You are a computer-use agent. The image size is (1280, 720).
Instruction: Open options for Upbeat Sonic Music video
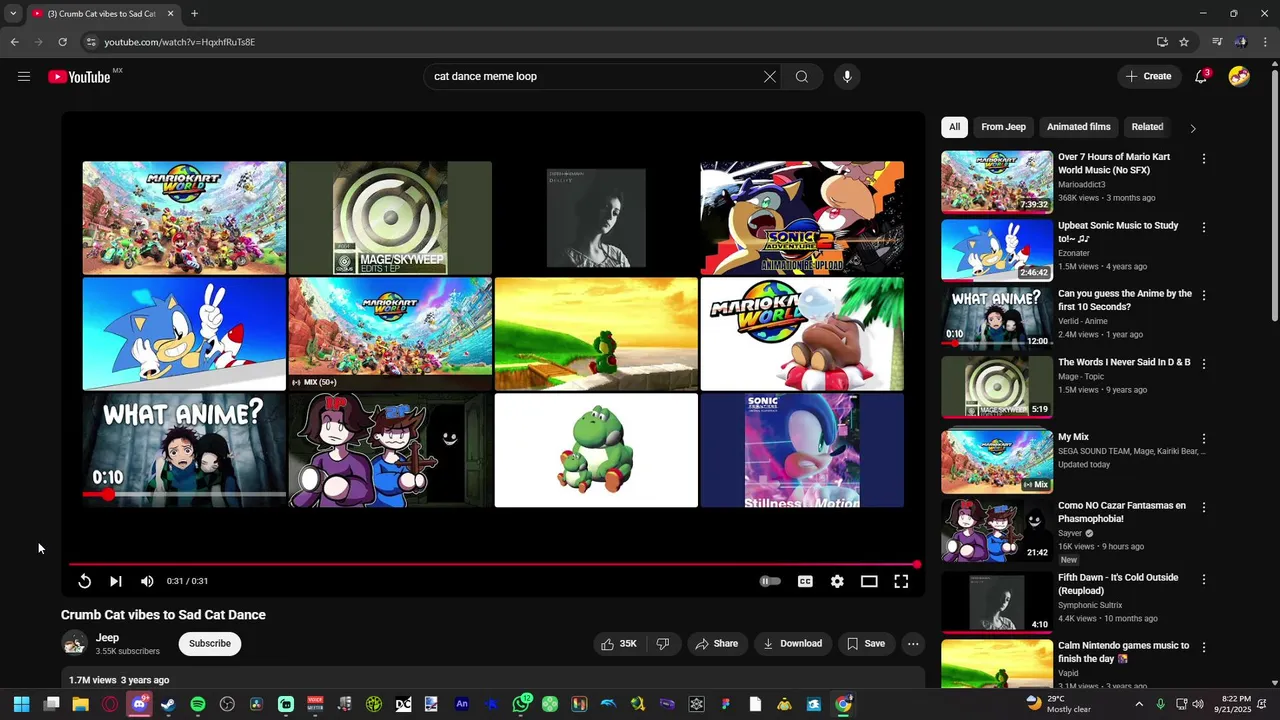tap(1203, 228)
